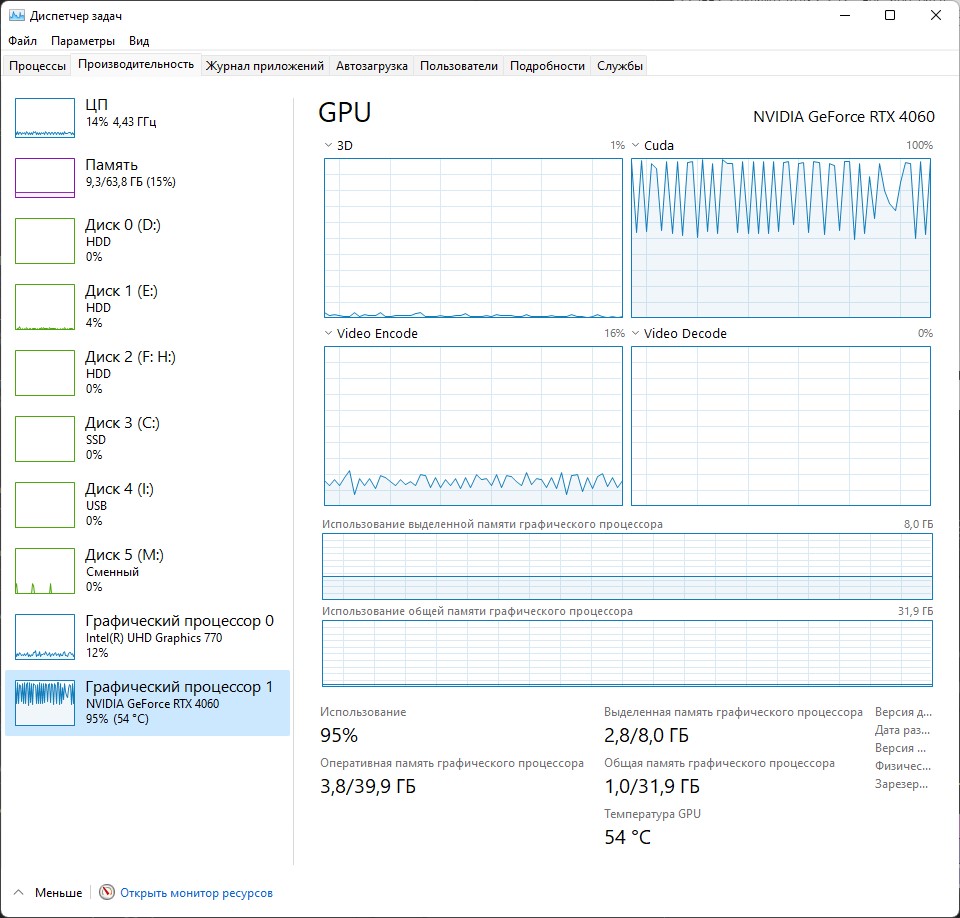Click the Температура GPU label
This screenshot has height=918, width=960.
[x=652, y=814]
